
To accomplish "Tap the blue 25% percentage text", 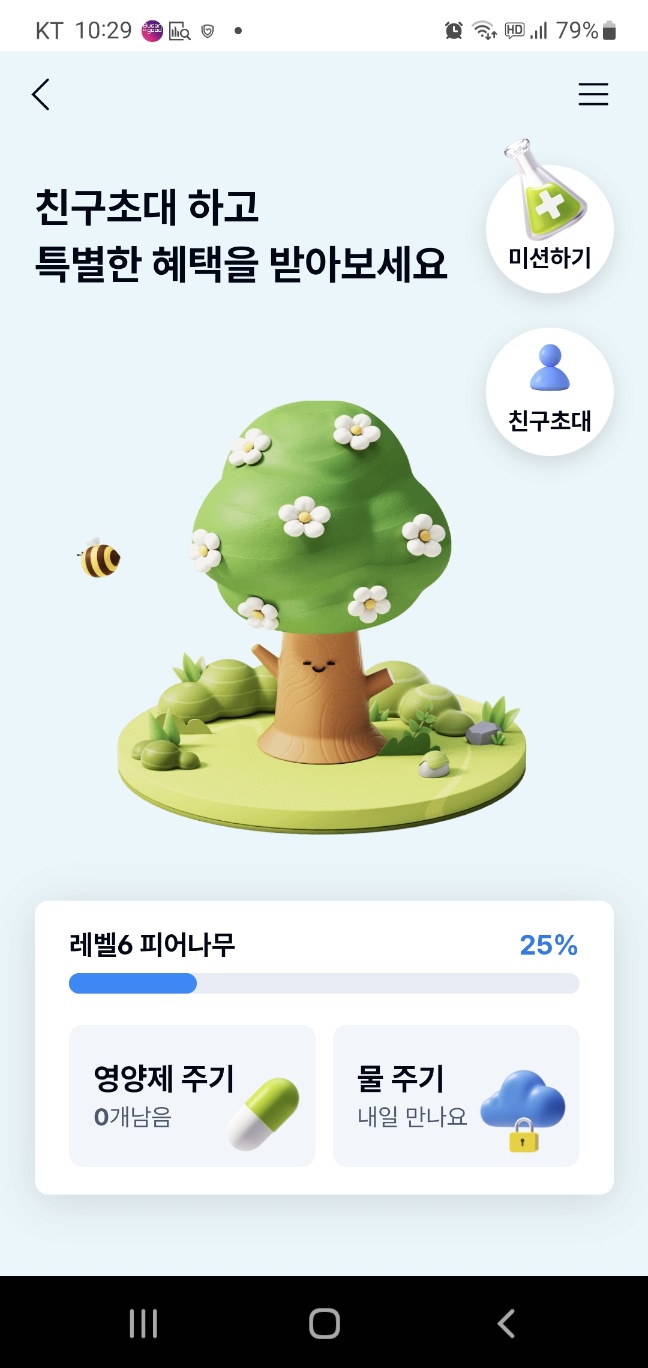I will point(547,945).
